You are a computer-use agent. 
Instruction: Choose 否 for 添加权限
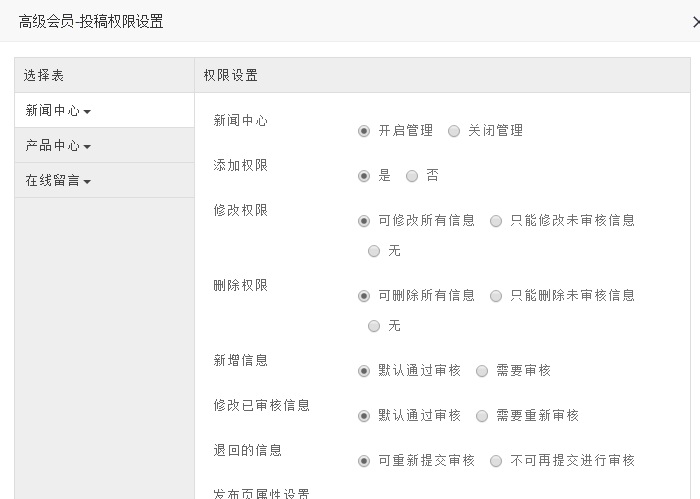pos(412,176)
